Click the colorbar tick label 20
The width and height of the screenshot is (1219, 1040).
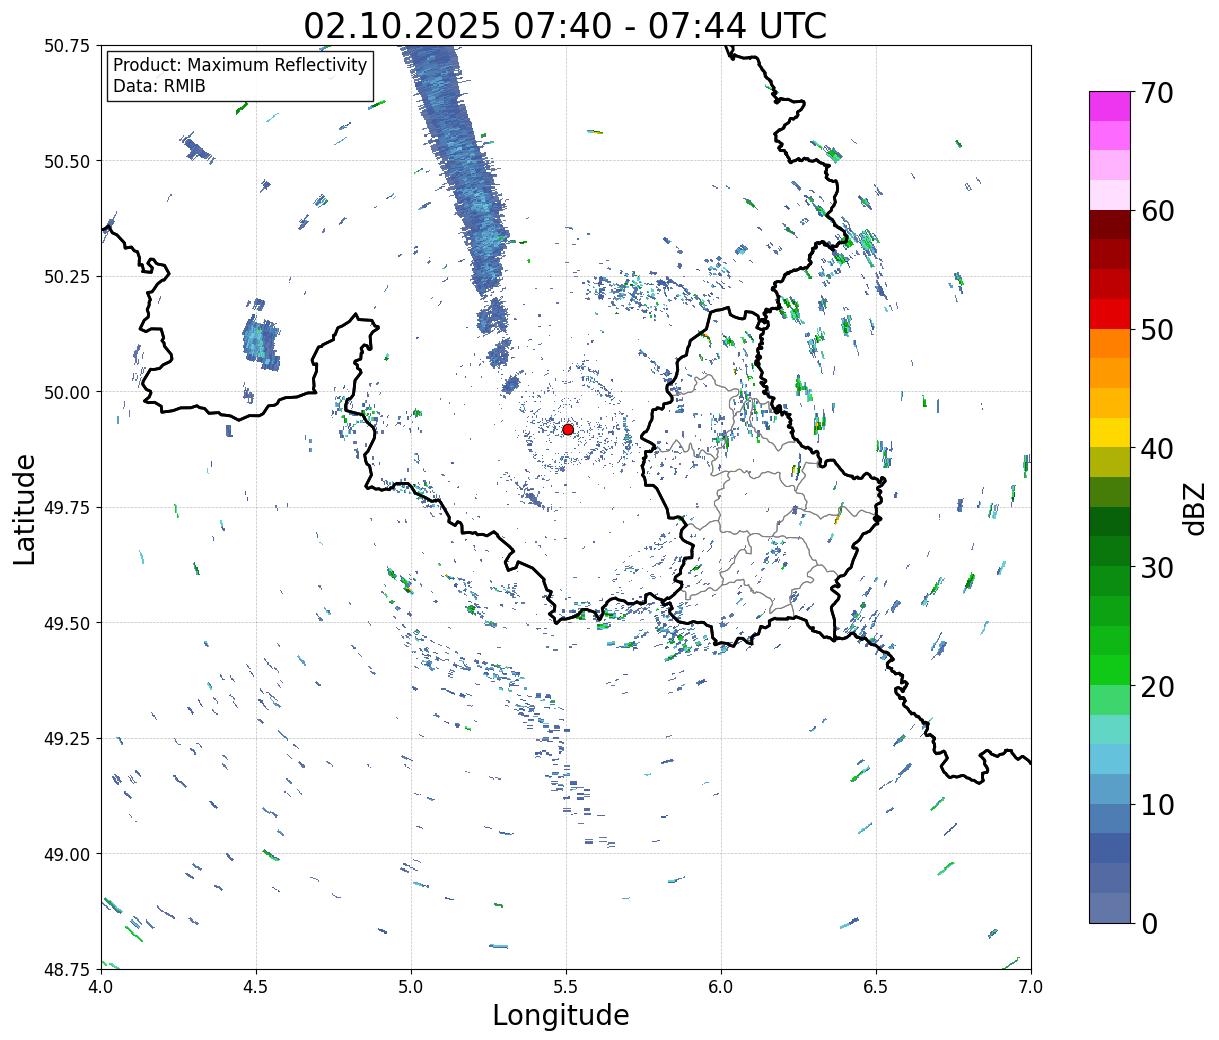(1157, 687)
